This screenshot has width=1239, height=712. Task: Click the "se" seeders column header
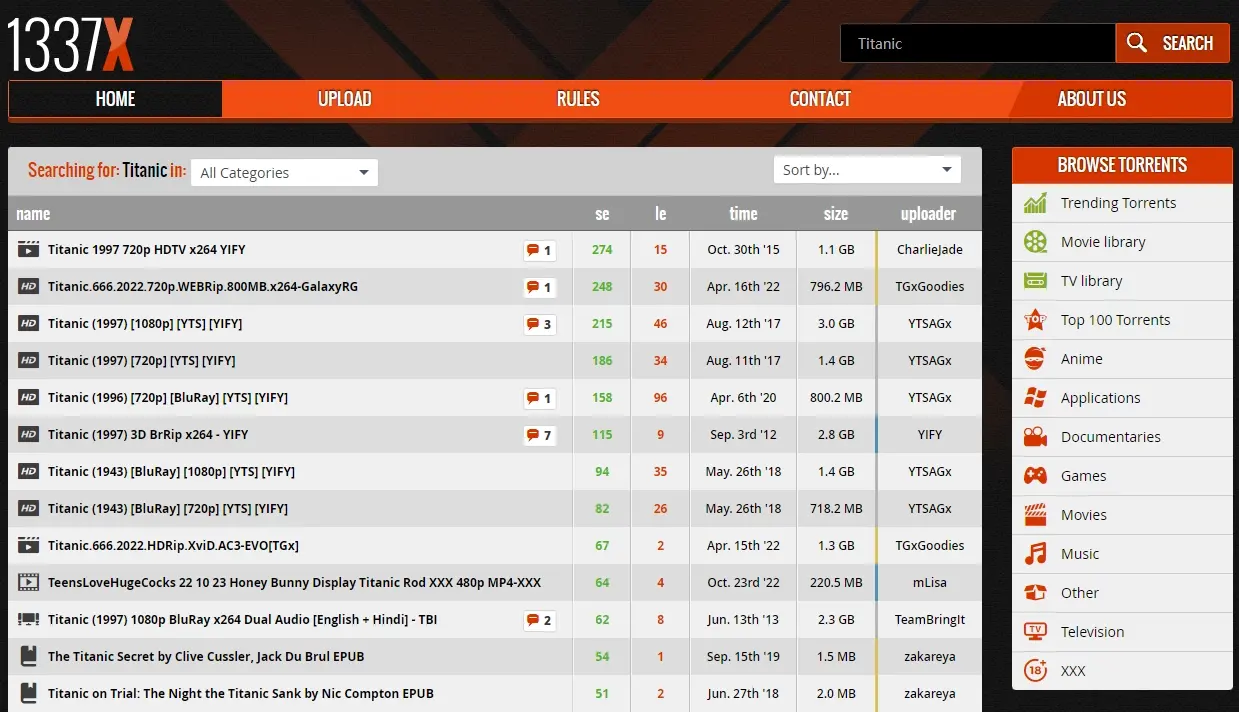click(x=602, y=214)
